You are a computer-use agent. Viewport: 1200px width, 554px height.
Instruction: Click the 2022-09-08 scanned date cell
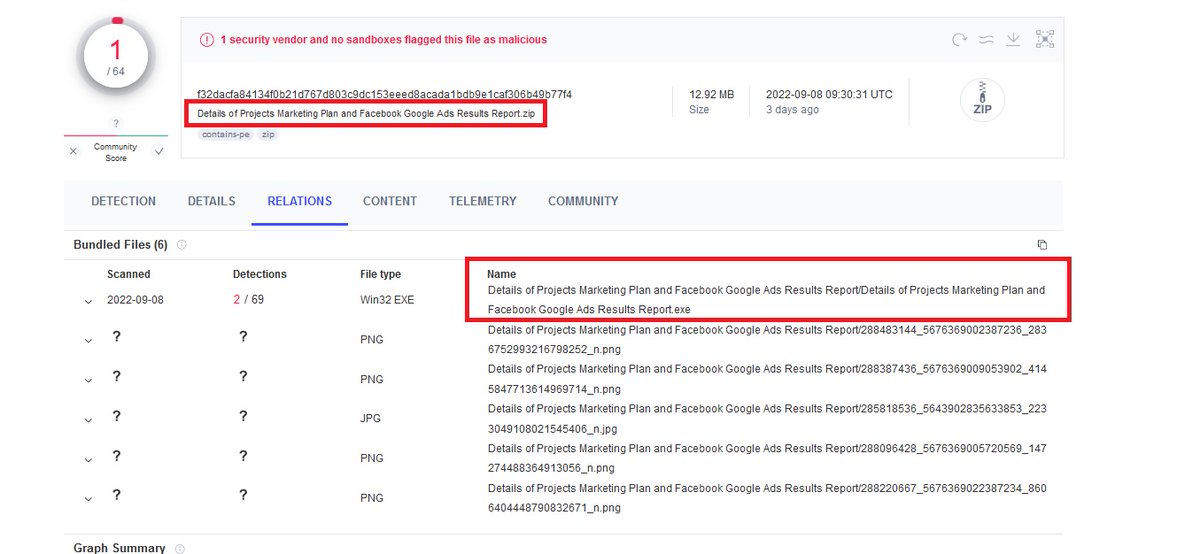pyautogui.click(x=137, y=300)
